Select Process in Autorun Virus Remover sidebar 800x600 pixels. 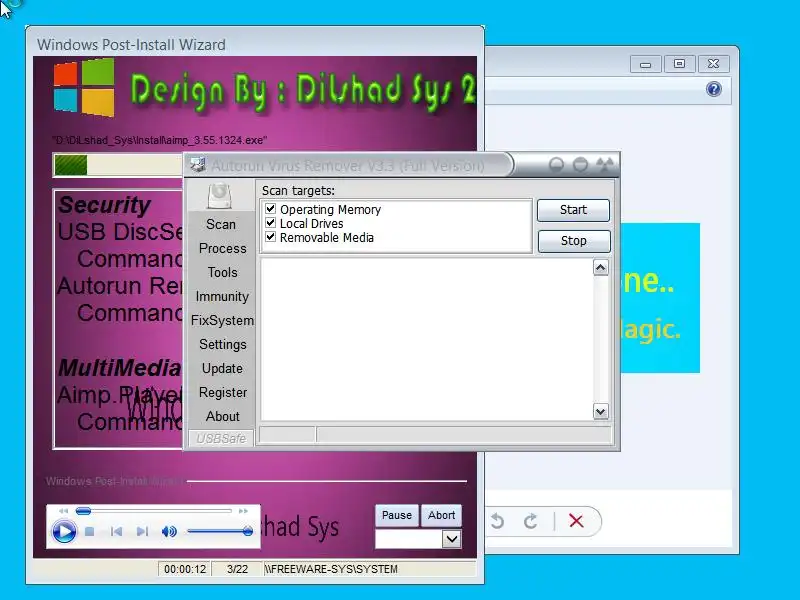point(222,248)
